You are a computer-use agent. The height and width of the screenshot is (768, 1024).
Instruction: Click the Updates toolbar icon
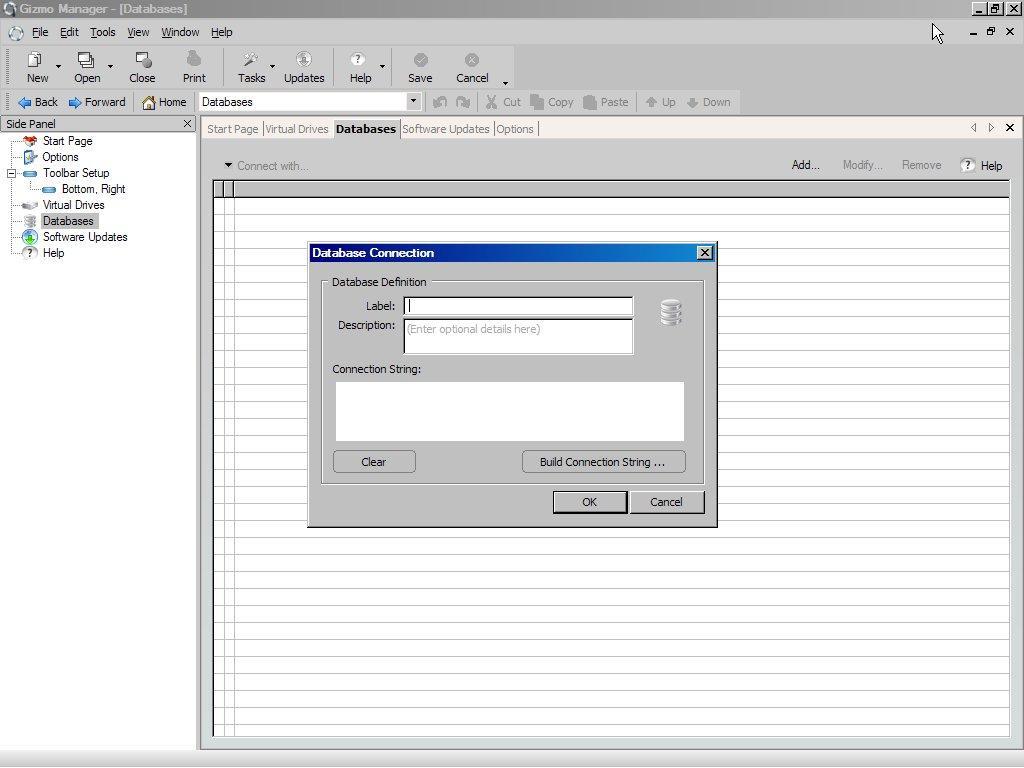(304, 60)
